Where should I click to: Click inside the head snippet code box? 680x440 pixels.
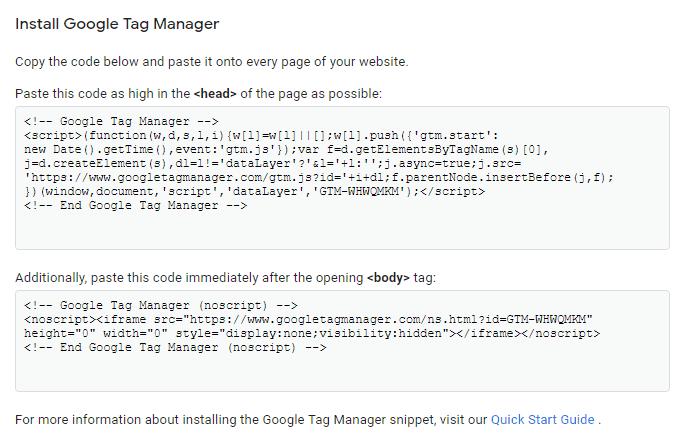pos(342,228)
